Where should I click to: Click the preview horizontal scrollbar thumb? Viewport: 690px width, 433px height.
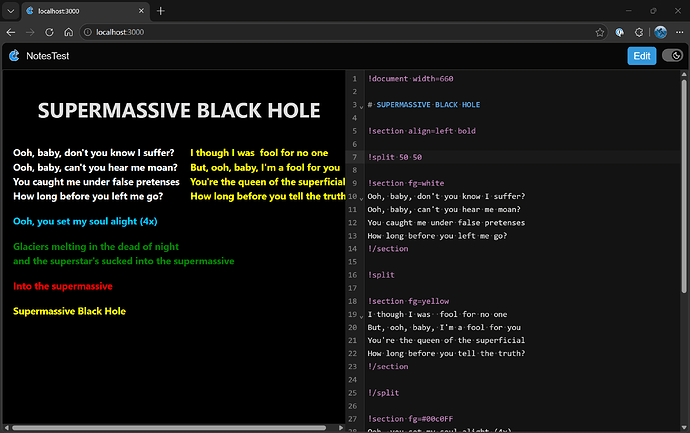tap(169, 428)
